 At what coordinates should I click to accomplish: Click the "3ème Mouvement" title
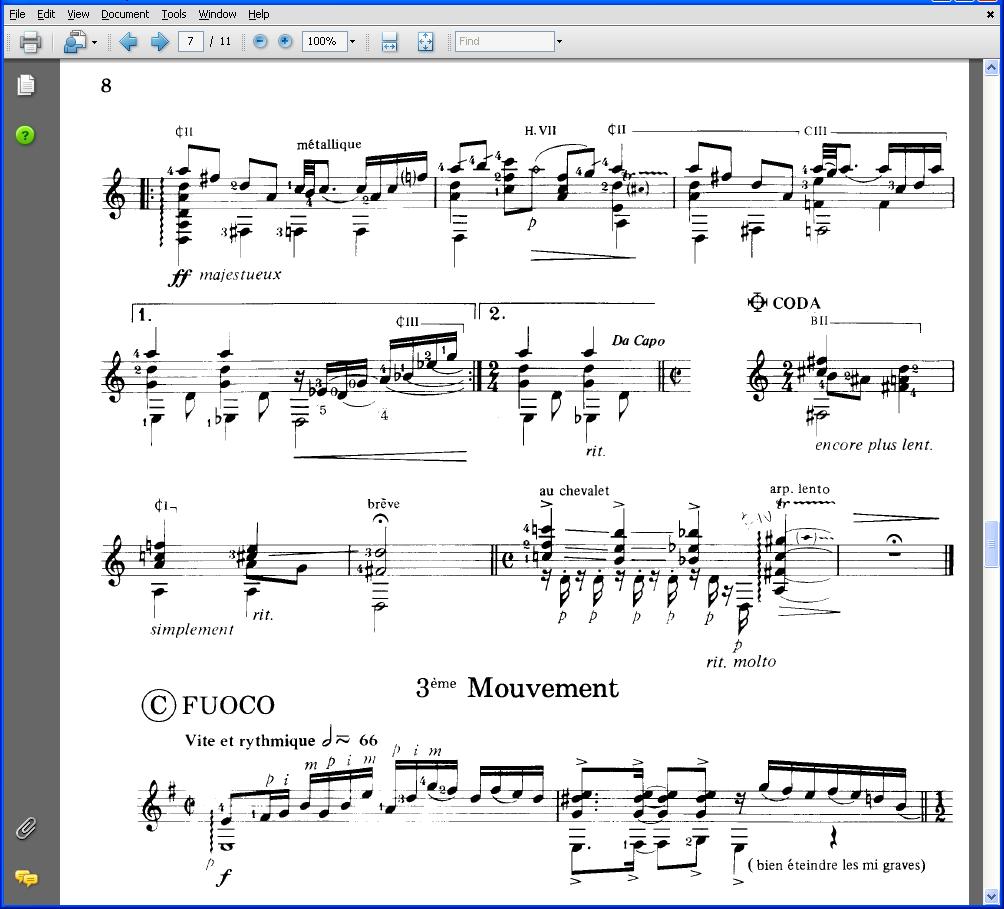pos(517,688)
